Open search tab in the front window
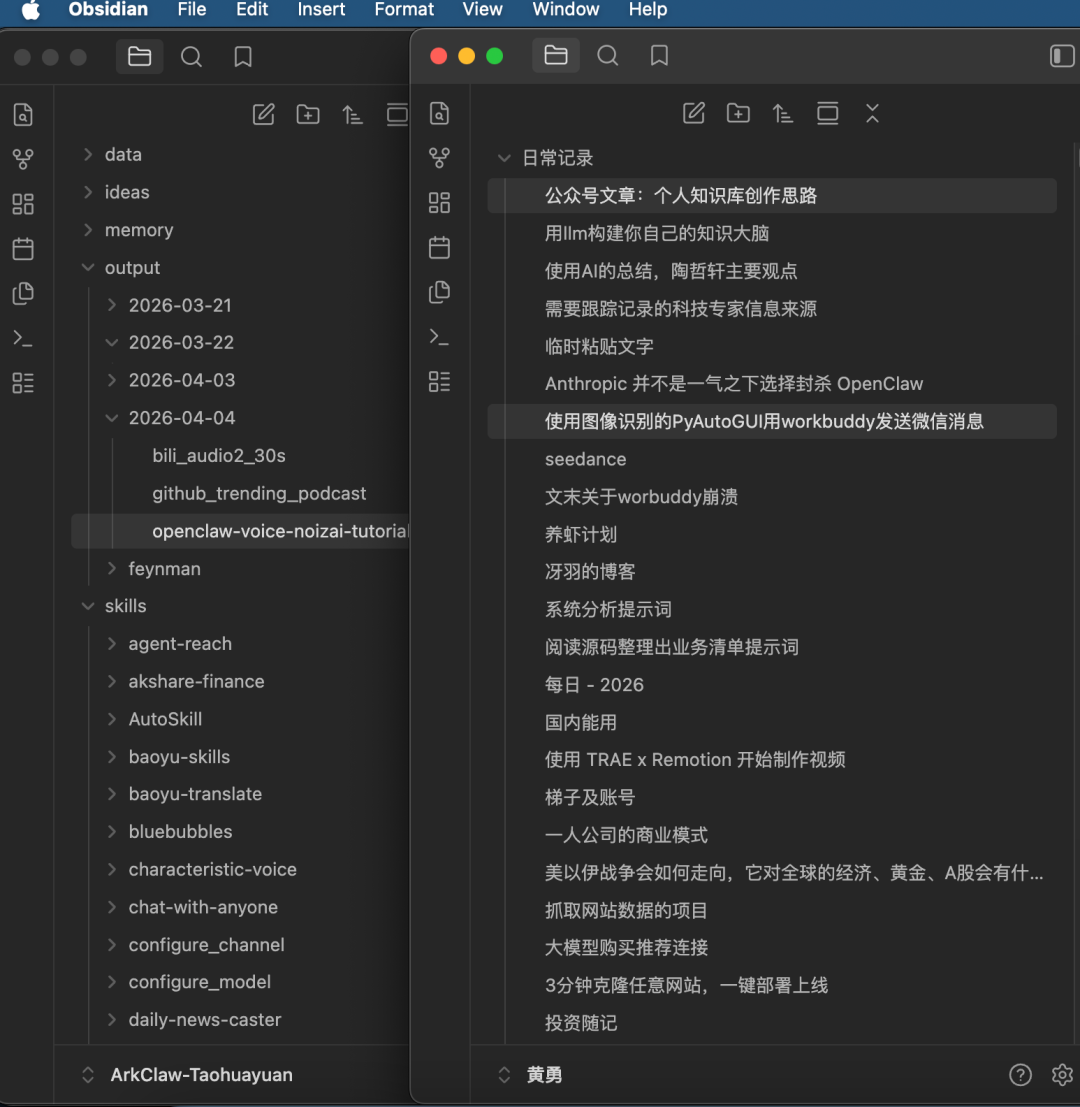Viewport: 1080px width, 1107px height. [607, 55]
